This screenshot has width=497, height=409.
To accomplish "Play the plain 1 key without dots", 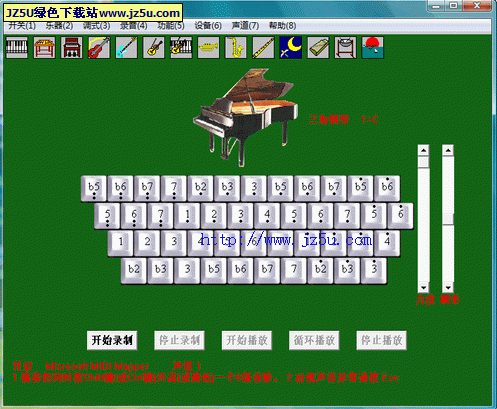I will coord(121,243).
